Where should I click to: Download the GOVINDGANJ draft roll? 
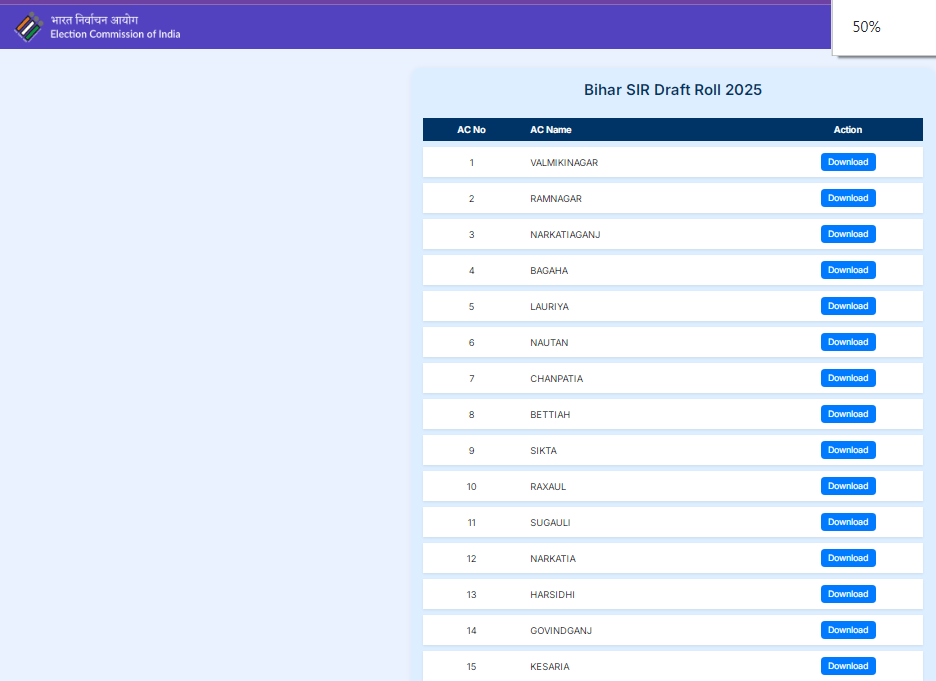847,630
